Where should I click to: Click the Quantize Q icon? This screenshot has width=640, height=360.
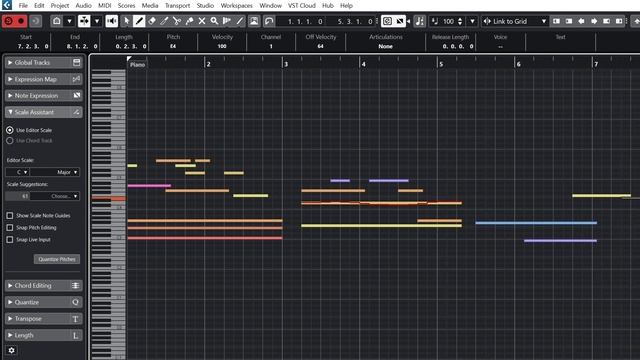76,302
